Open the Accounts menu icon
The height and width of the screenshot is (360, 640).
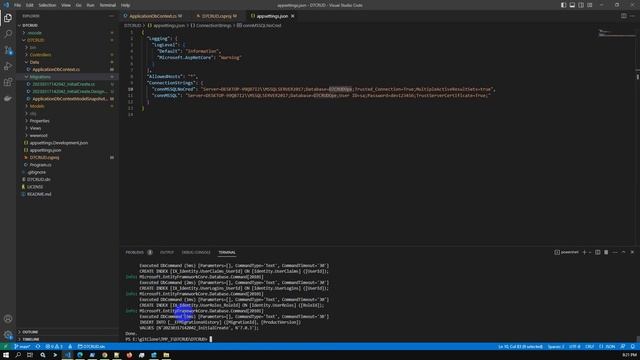click(8, 319)
